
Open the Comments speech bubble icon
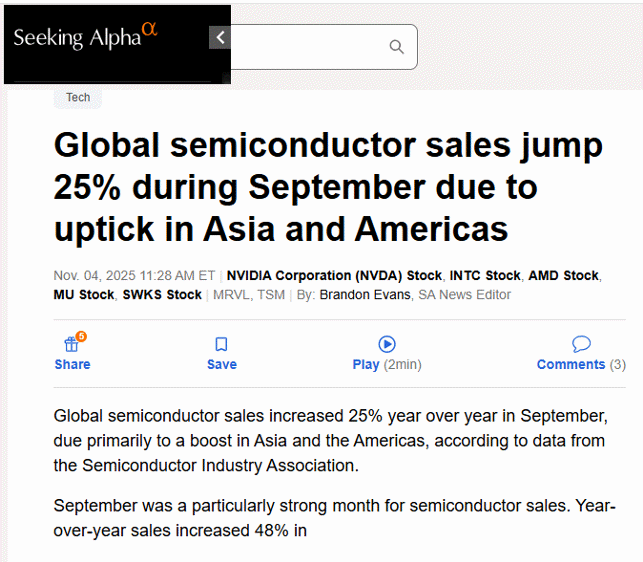click(581, 344)
